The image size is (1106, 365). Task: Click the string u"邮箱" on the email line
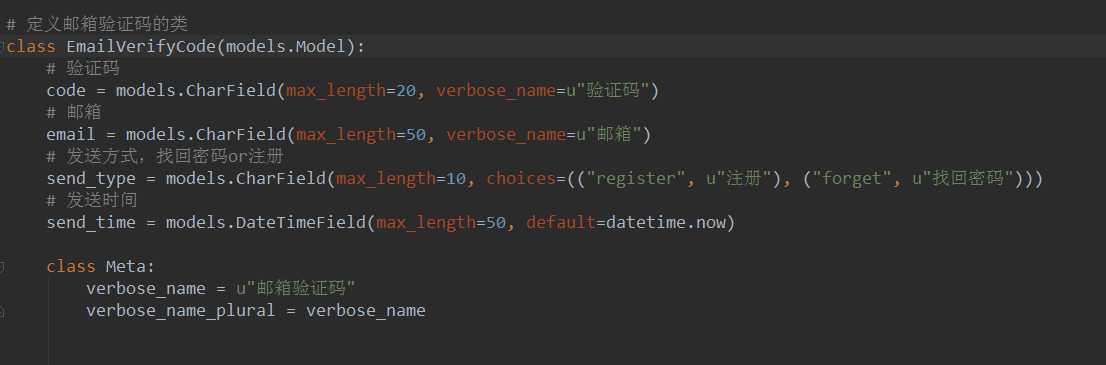click(x=609, y=134)
